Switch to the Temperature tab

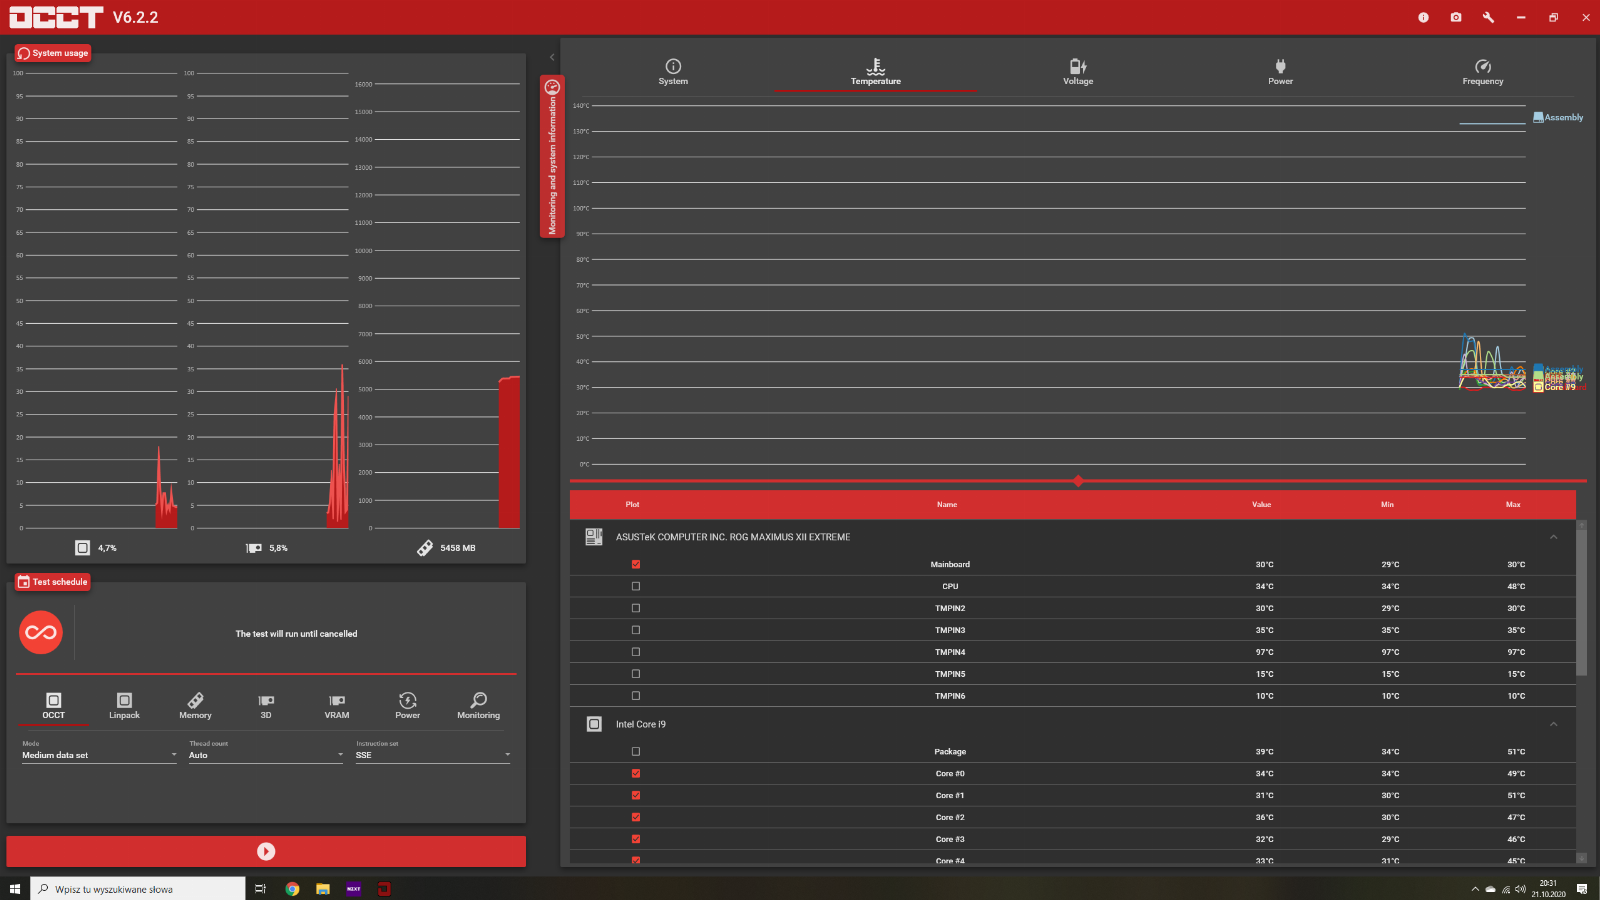pos(876,72)
